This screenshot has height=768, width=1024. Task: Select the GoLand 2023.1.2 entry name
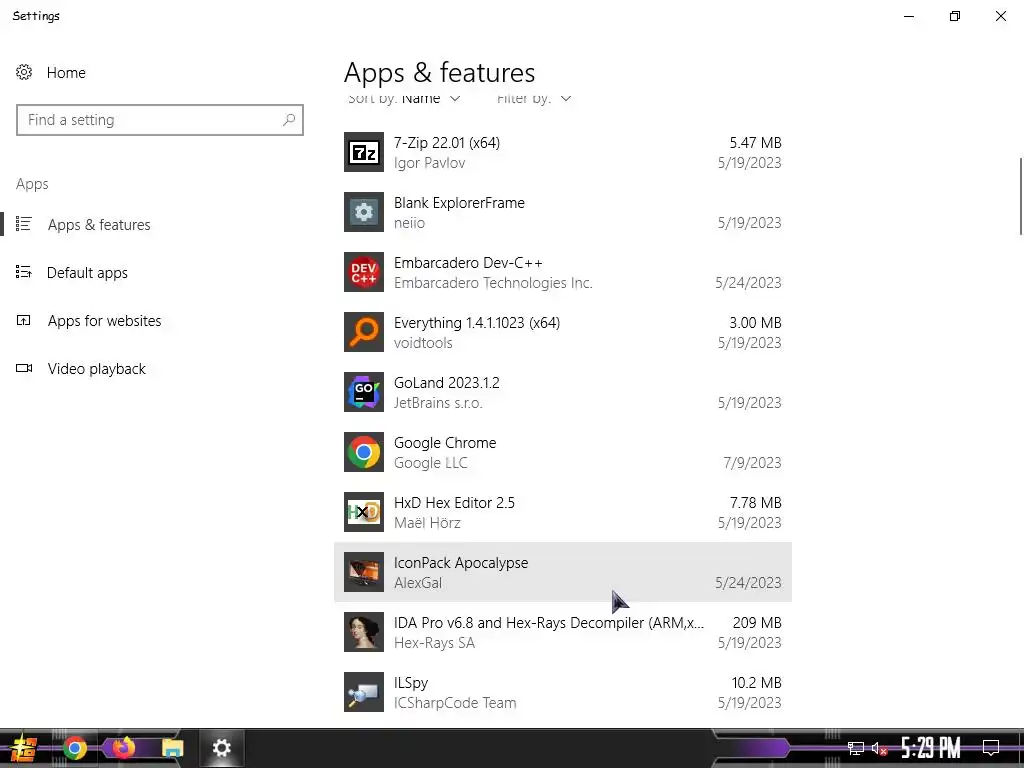[447, 383]
